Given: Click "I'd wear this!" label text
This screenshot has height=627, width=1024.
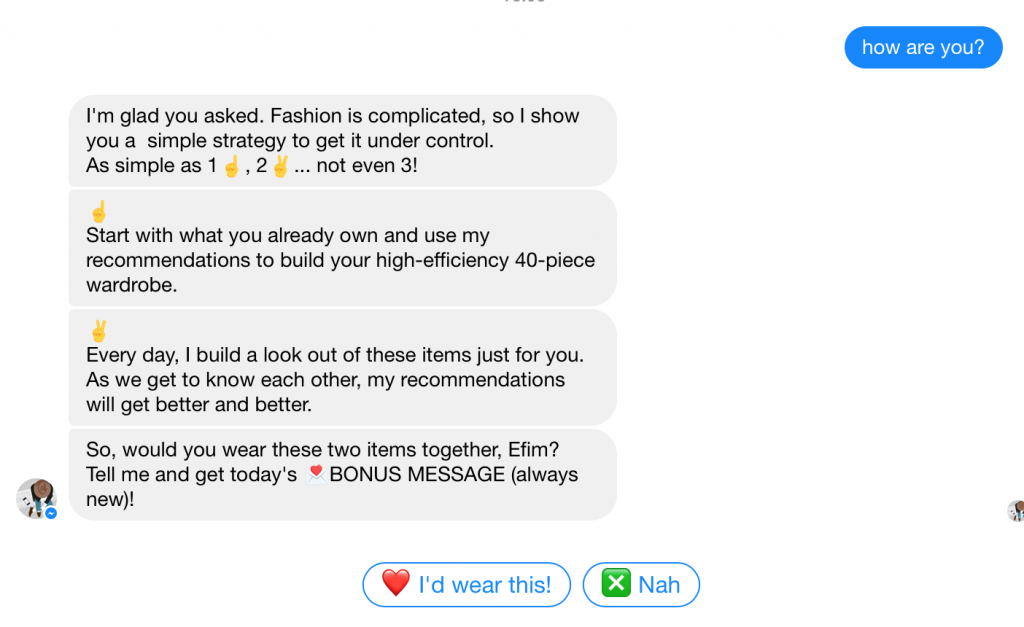Looking at the screenshot, I should point(485,585).
